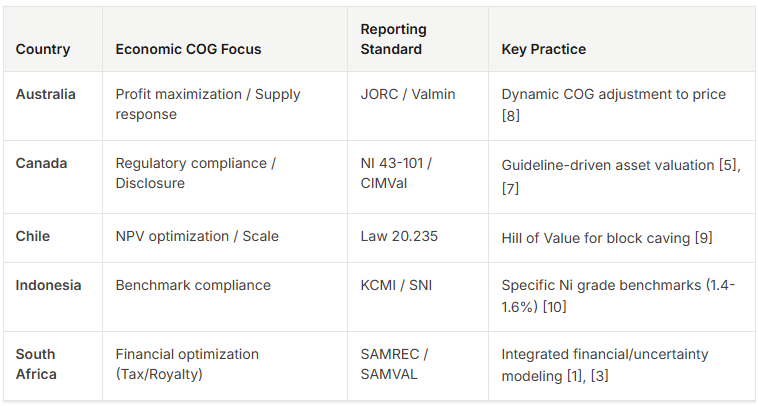Click the Key Practice column header
The image size is (758, 406).
click(x=544, y=49)
